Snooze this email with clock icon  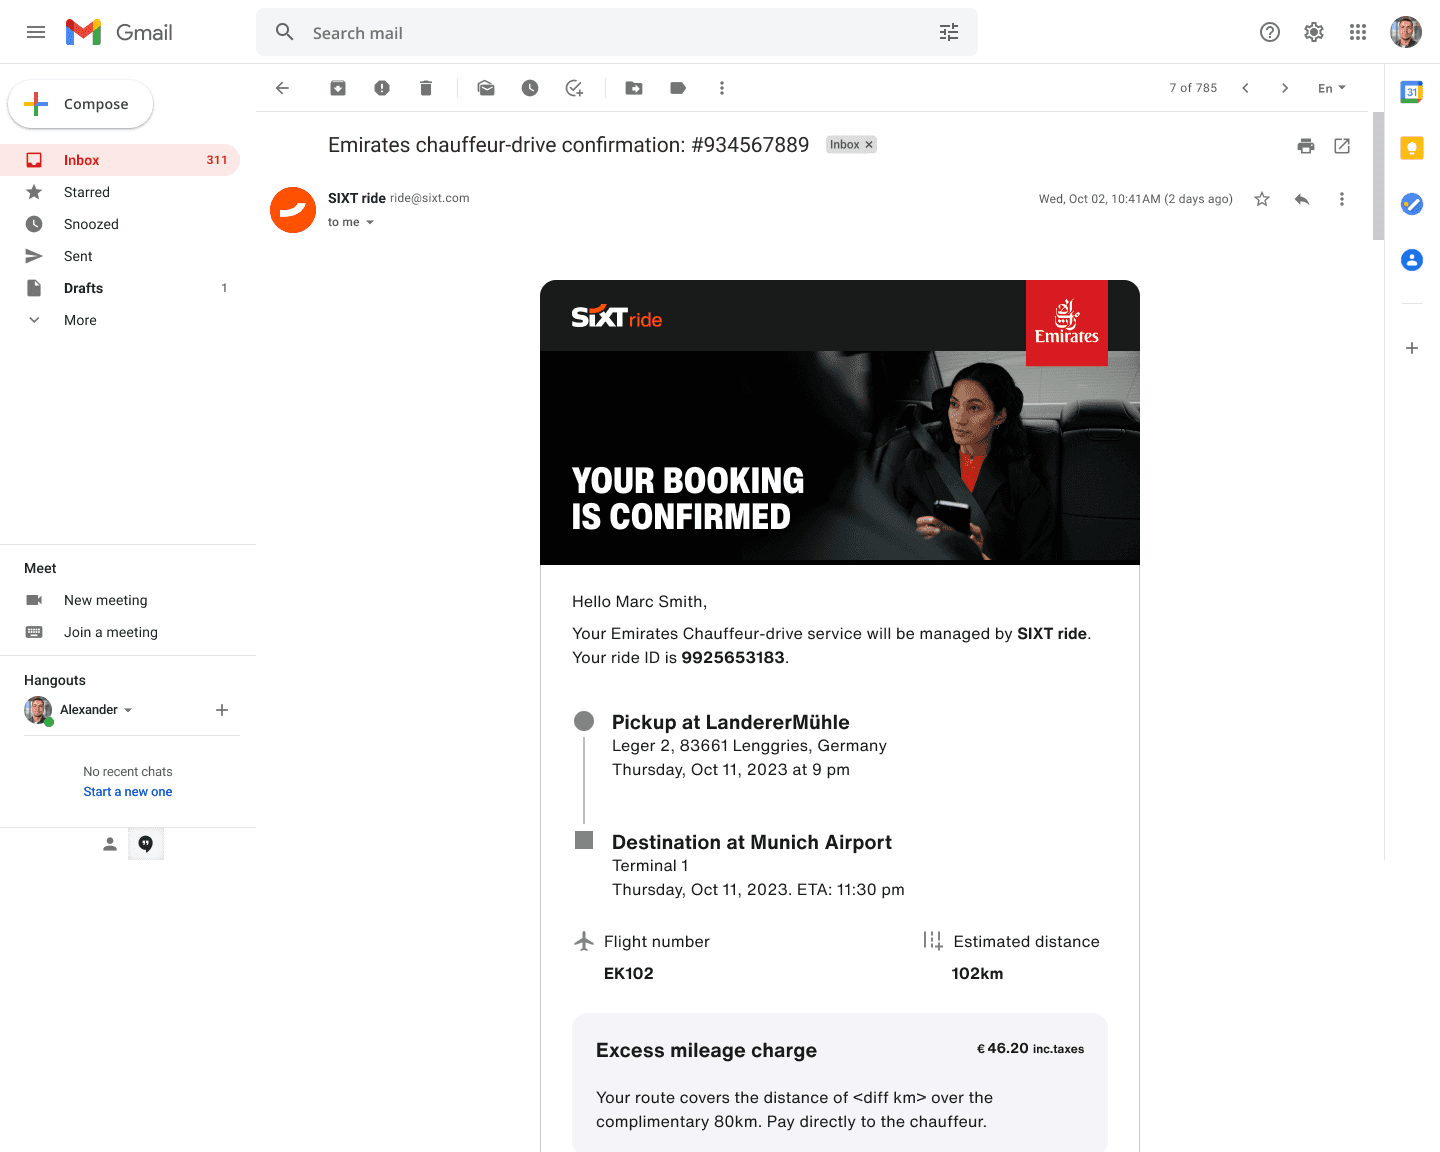tap(530, 88)
